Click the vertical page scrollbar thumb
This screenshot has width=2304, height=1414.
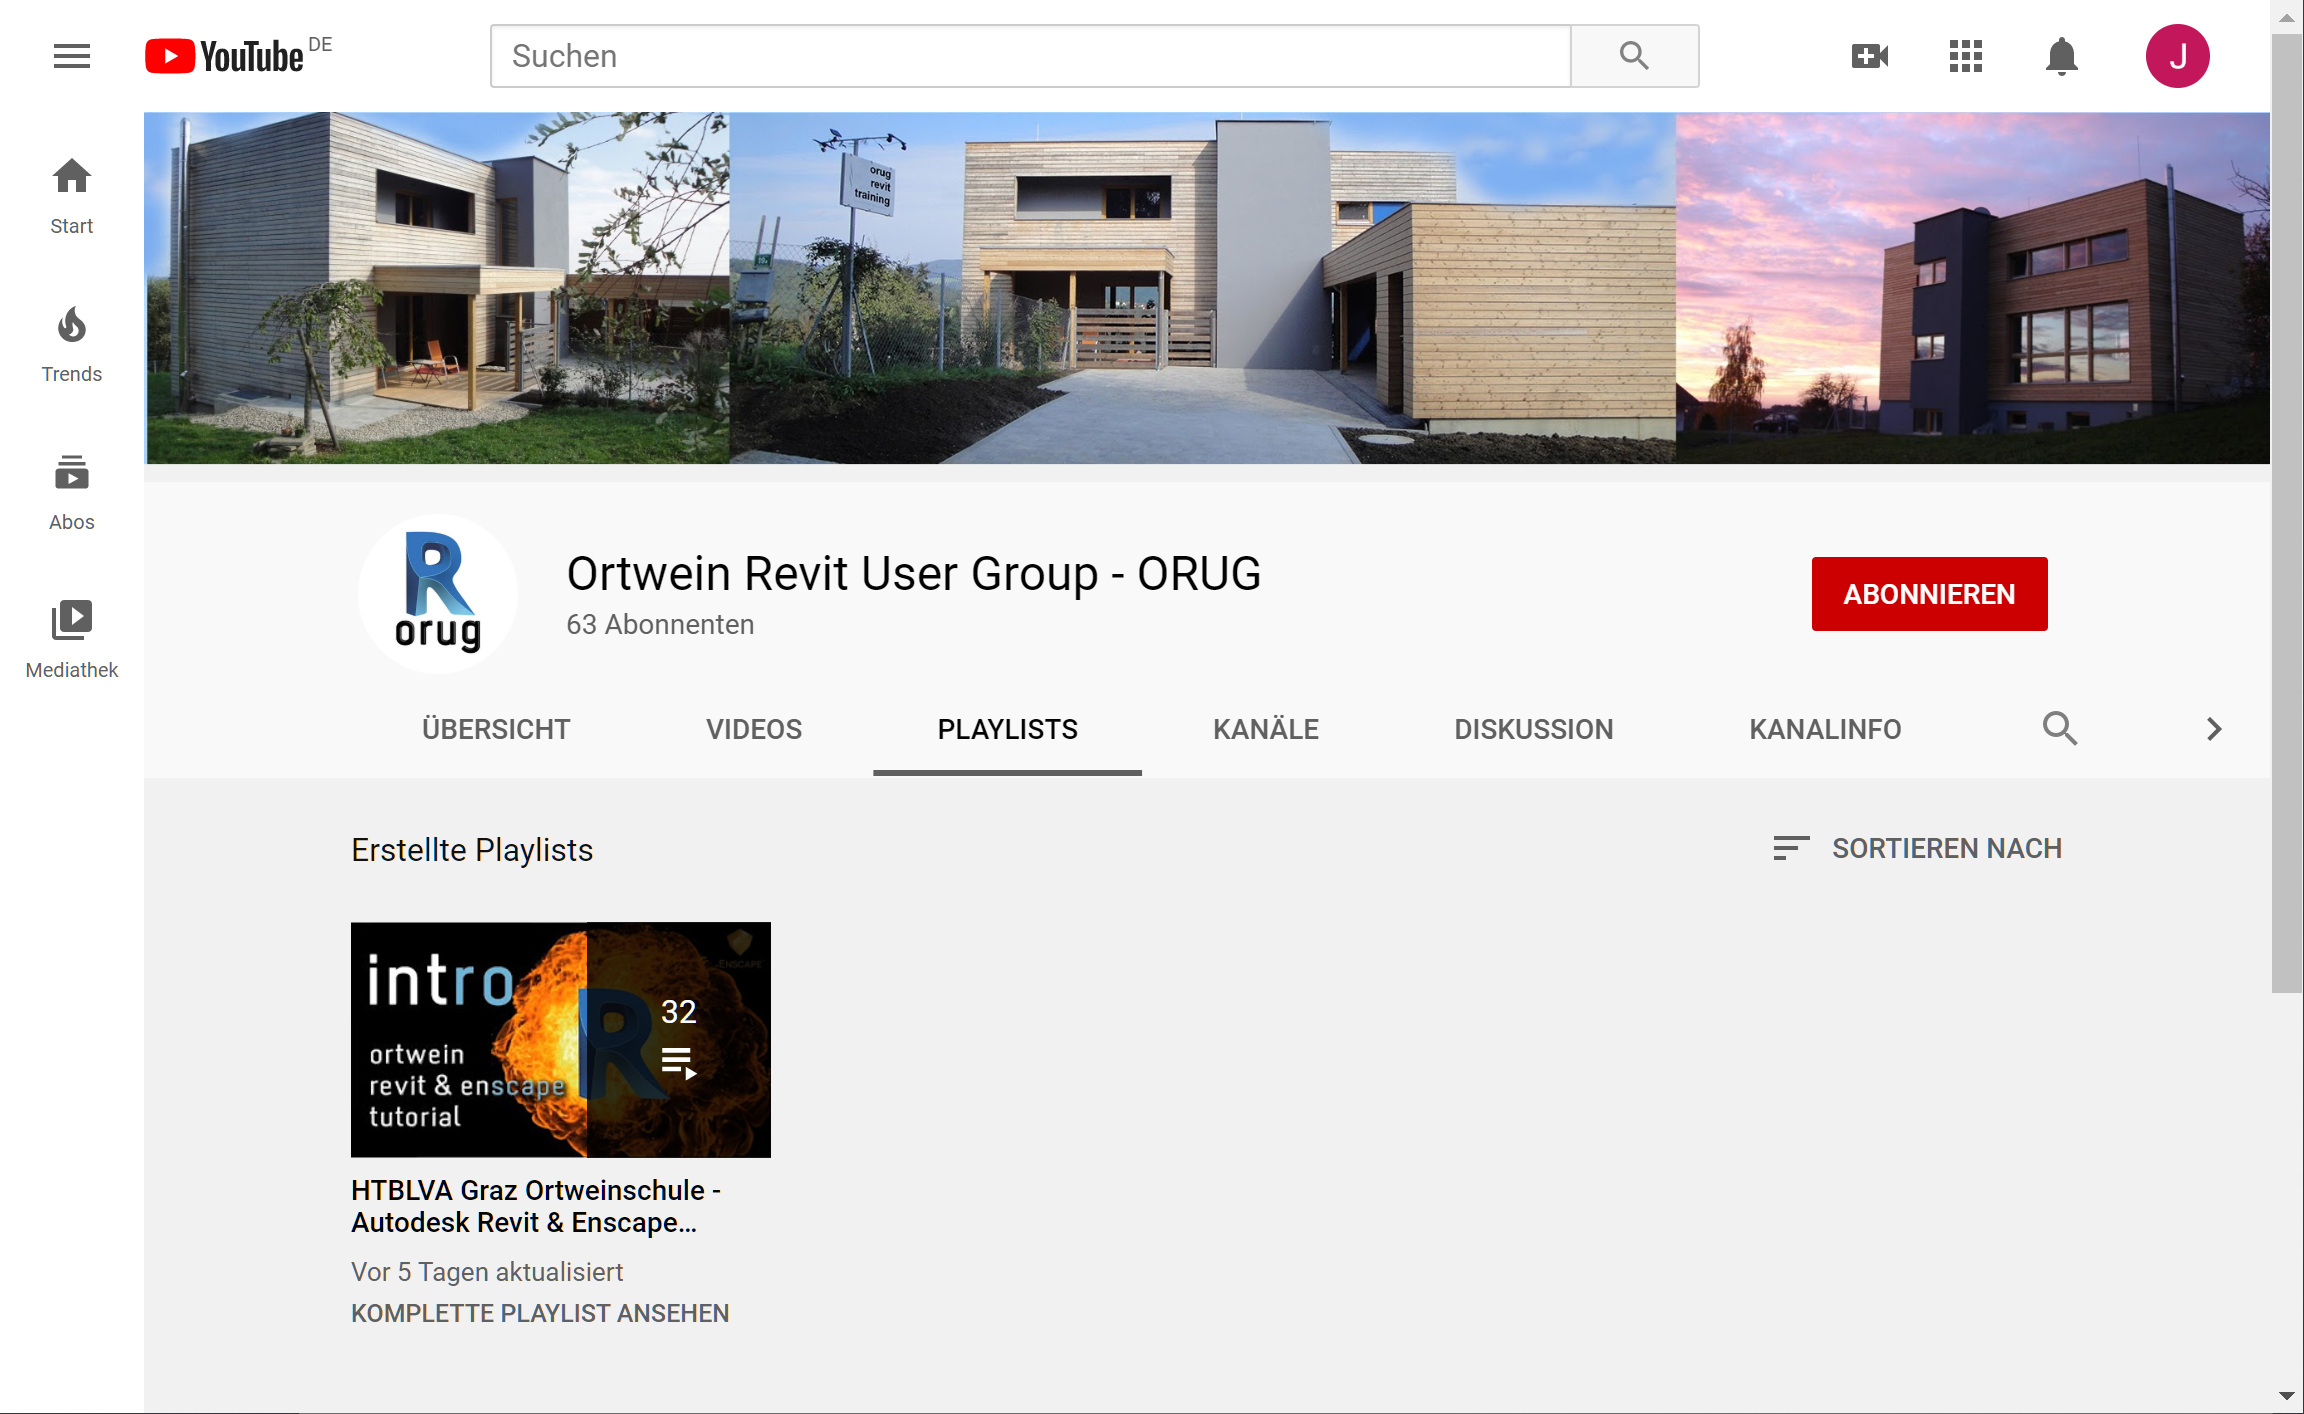click(x=2286, y=514)
